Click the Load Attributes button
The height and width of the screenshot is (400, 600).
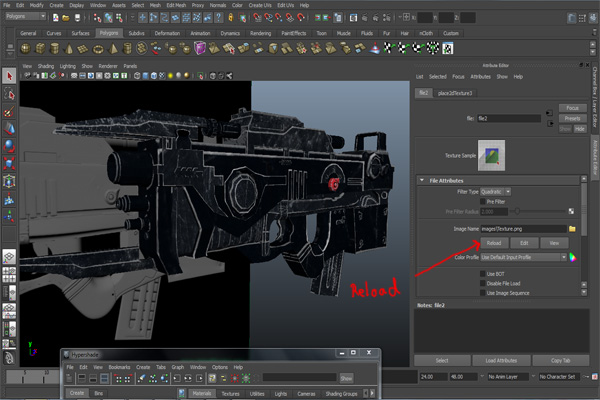pyautogui.click(x=501, y=361)
